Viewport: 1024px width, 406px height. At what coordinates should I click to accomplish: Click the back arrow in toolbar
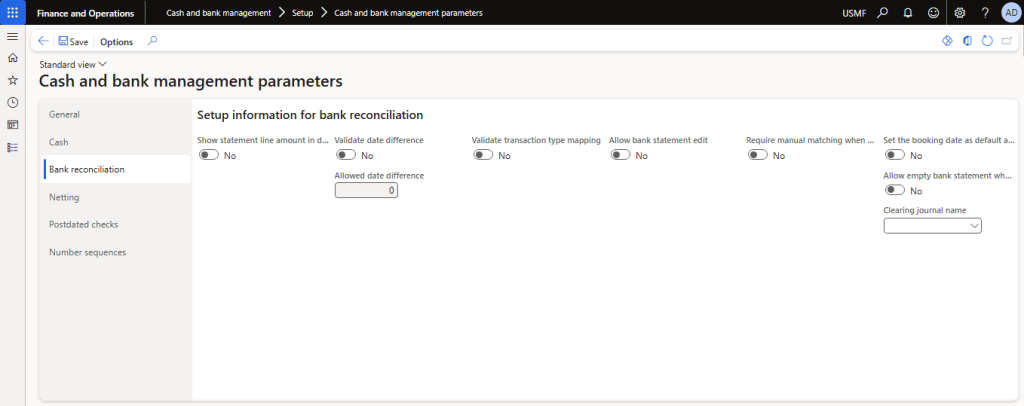coord(44,41)
